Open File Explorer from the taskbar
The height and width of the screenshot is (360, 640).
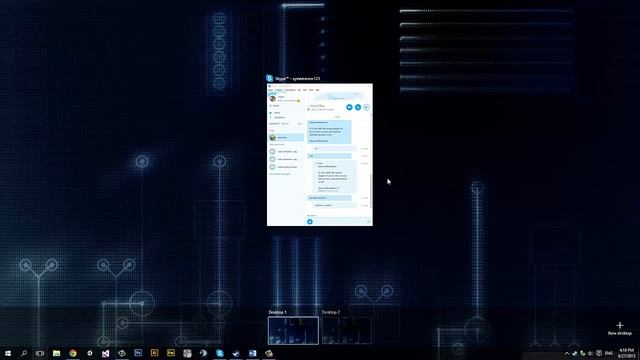56,353
